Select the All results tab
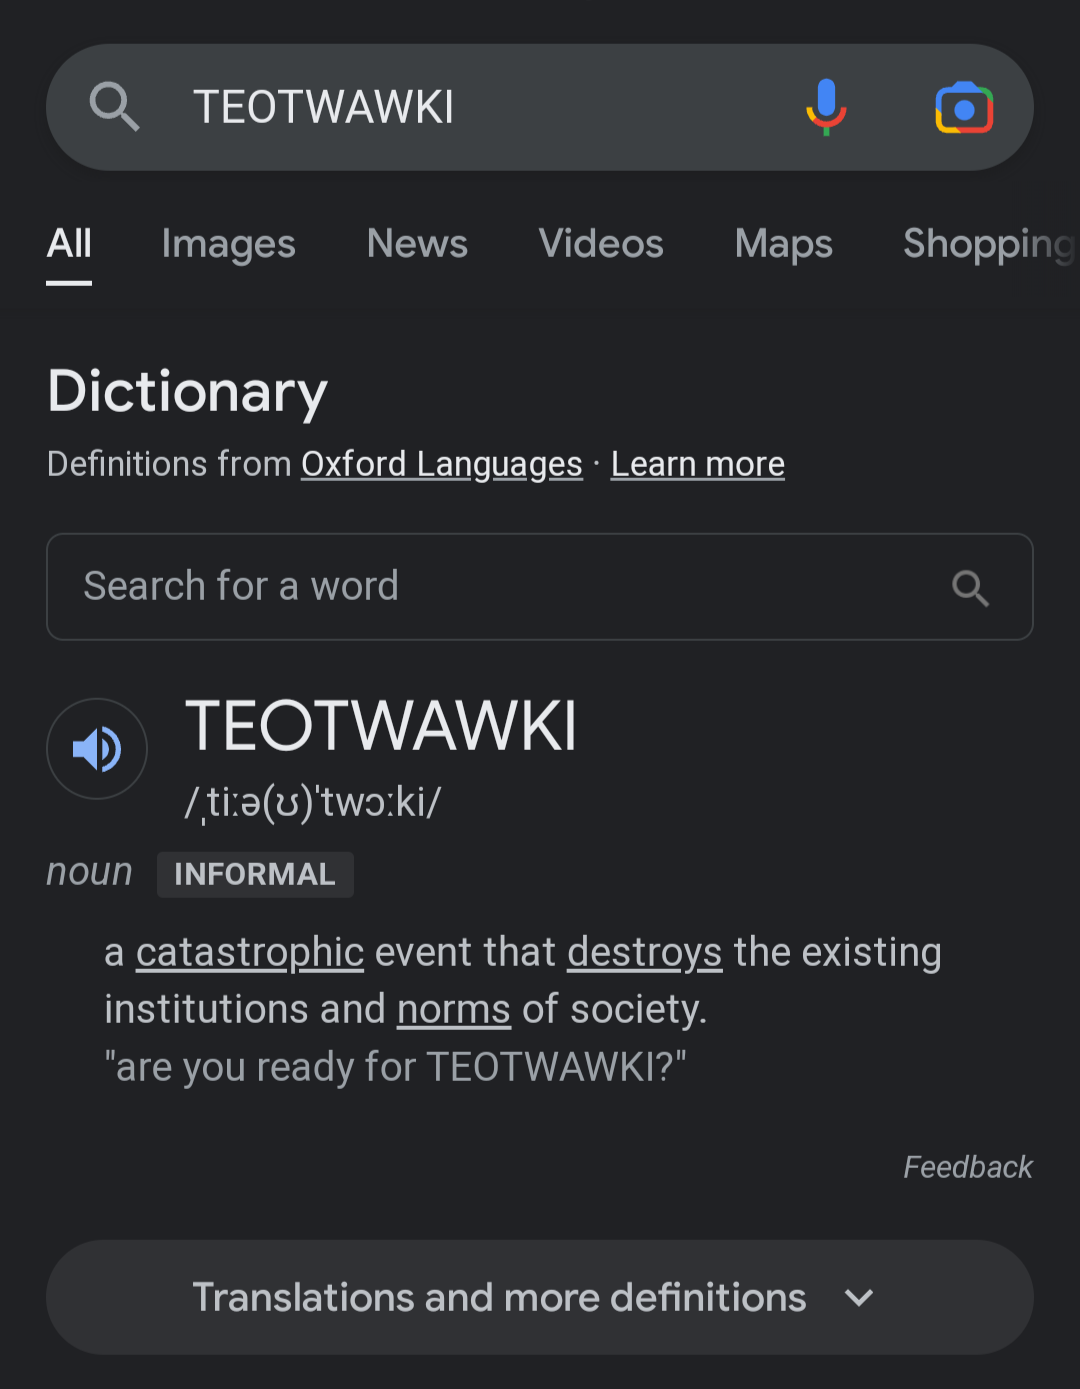 tap(69, 244)
